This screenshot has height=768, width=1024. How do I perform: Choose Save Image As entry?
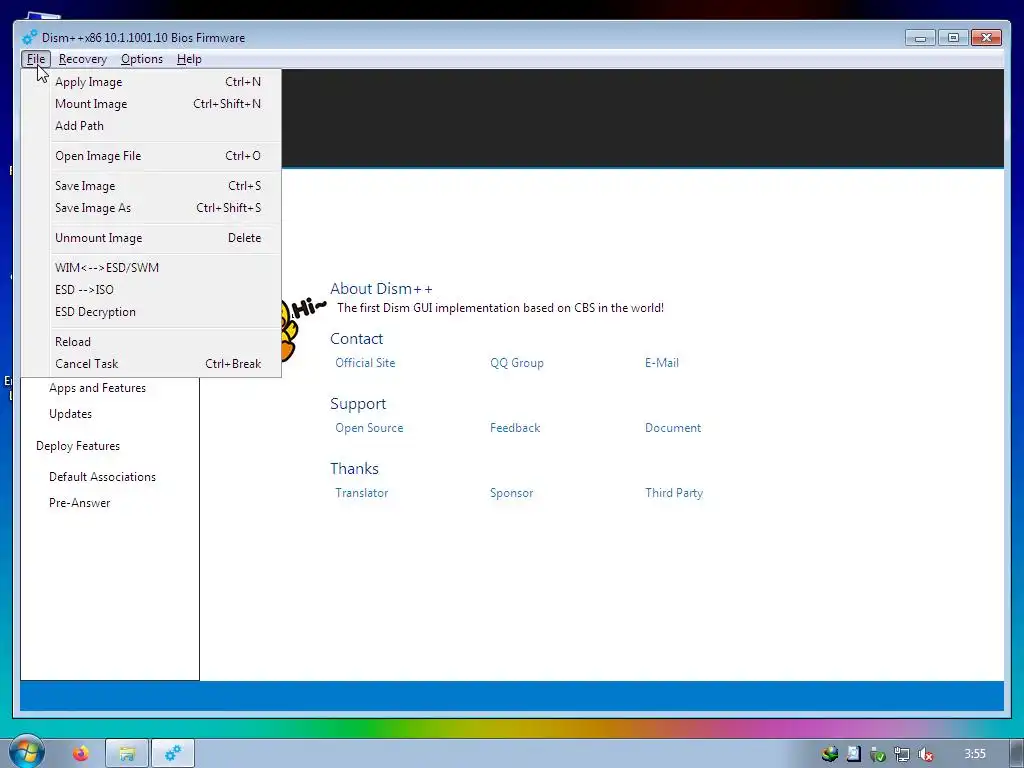pyautogui.click(x=157, y=208)
